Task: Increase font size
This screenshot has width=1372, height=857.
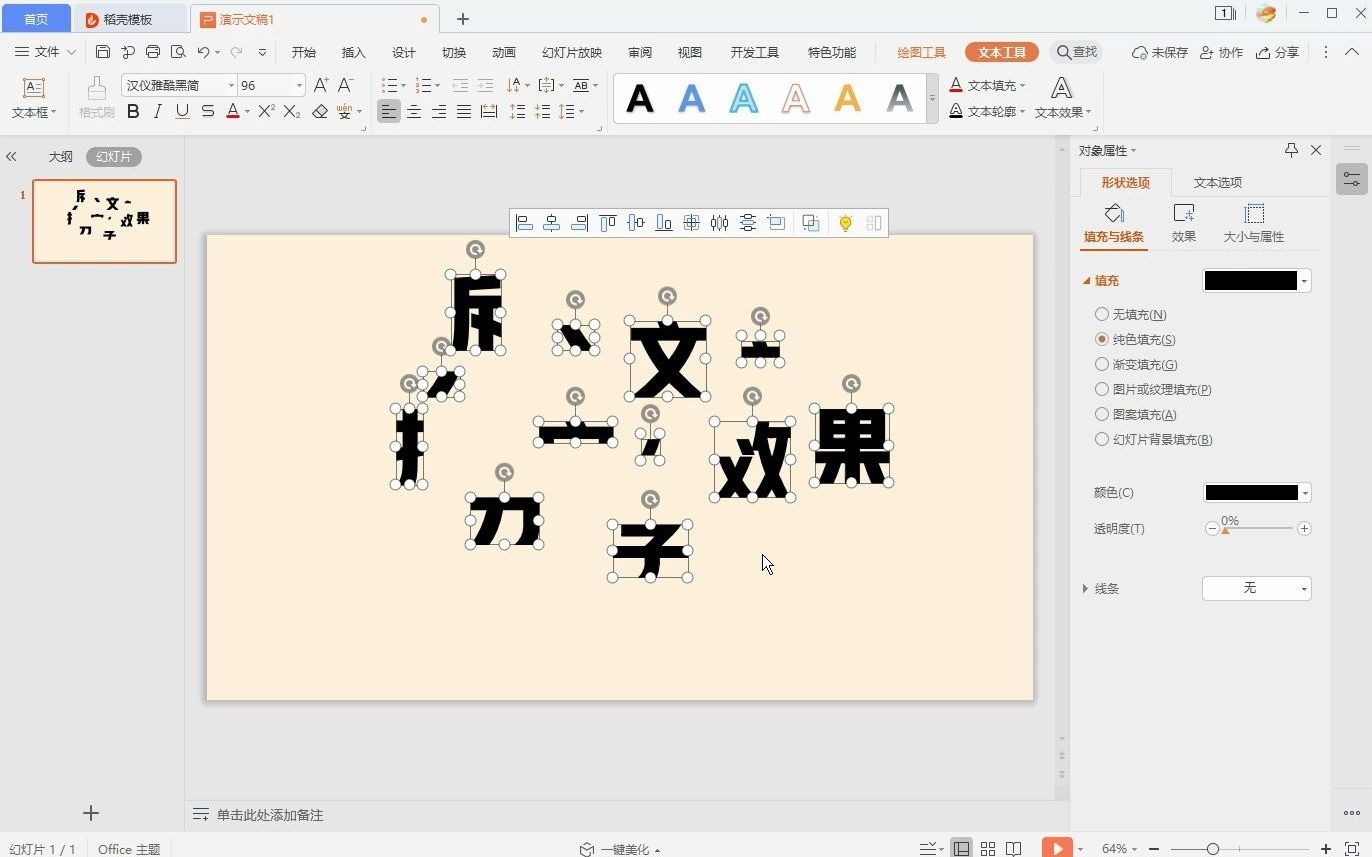Action: (x=321, y=85)
